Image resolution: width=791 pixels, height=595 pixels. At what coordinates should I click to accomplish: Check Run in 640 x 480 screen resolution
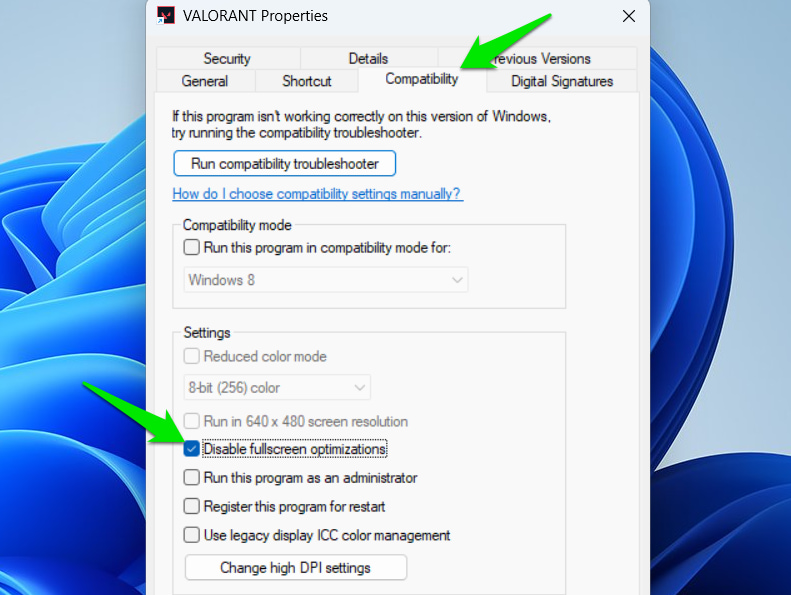(x=191, y=421)
